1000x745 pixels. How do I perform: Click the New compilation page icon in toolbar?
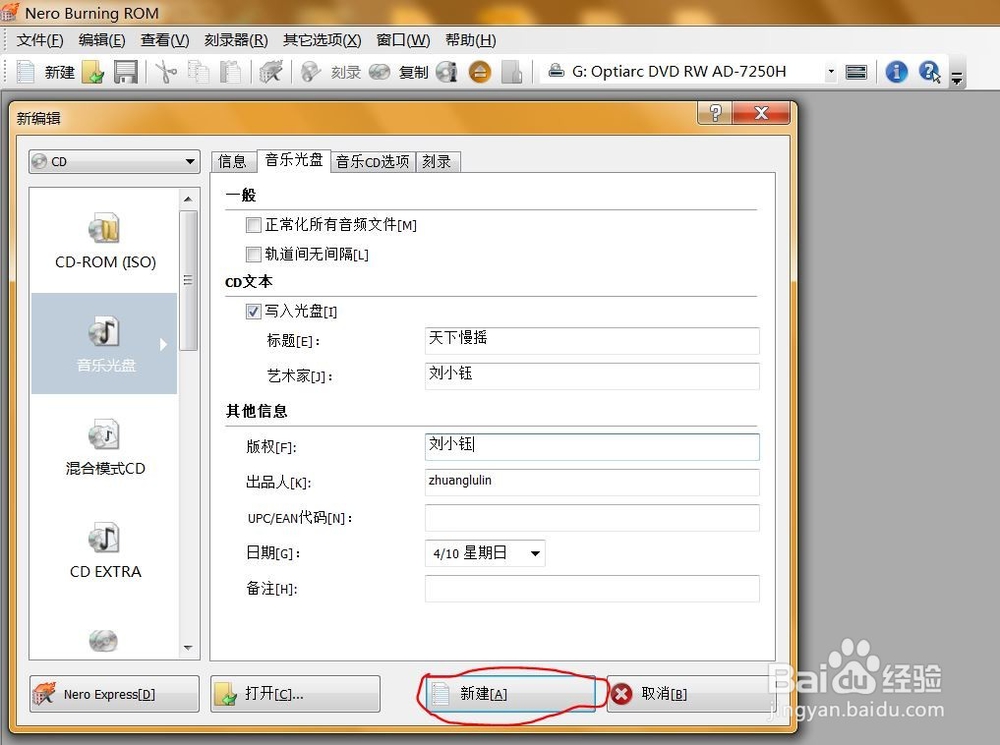(x=26, y=71)
